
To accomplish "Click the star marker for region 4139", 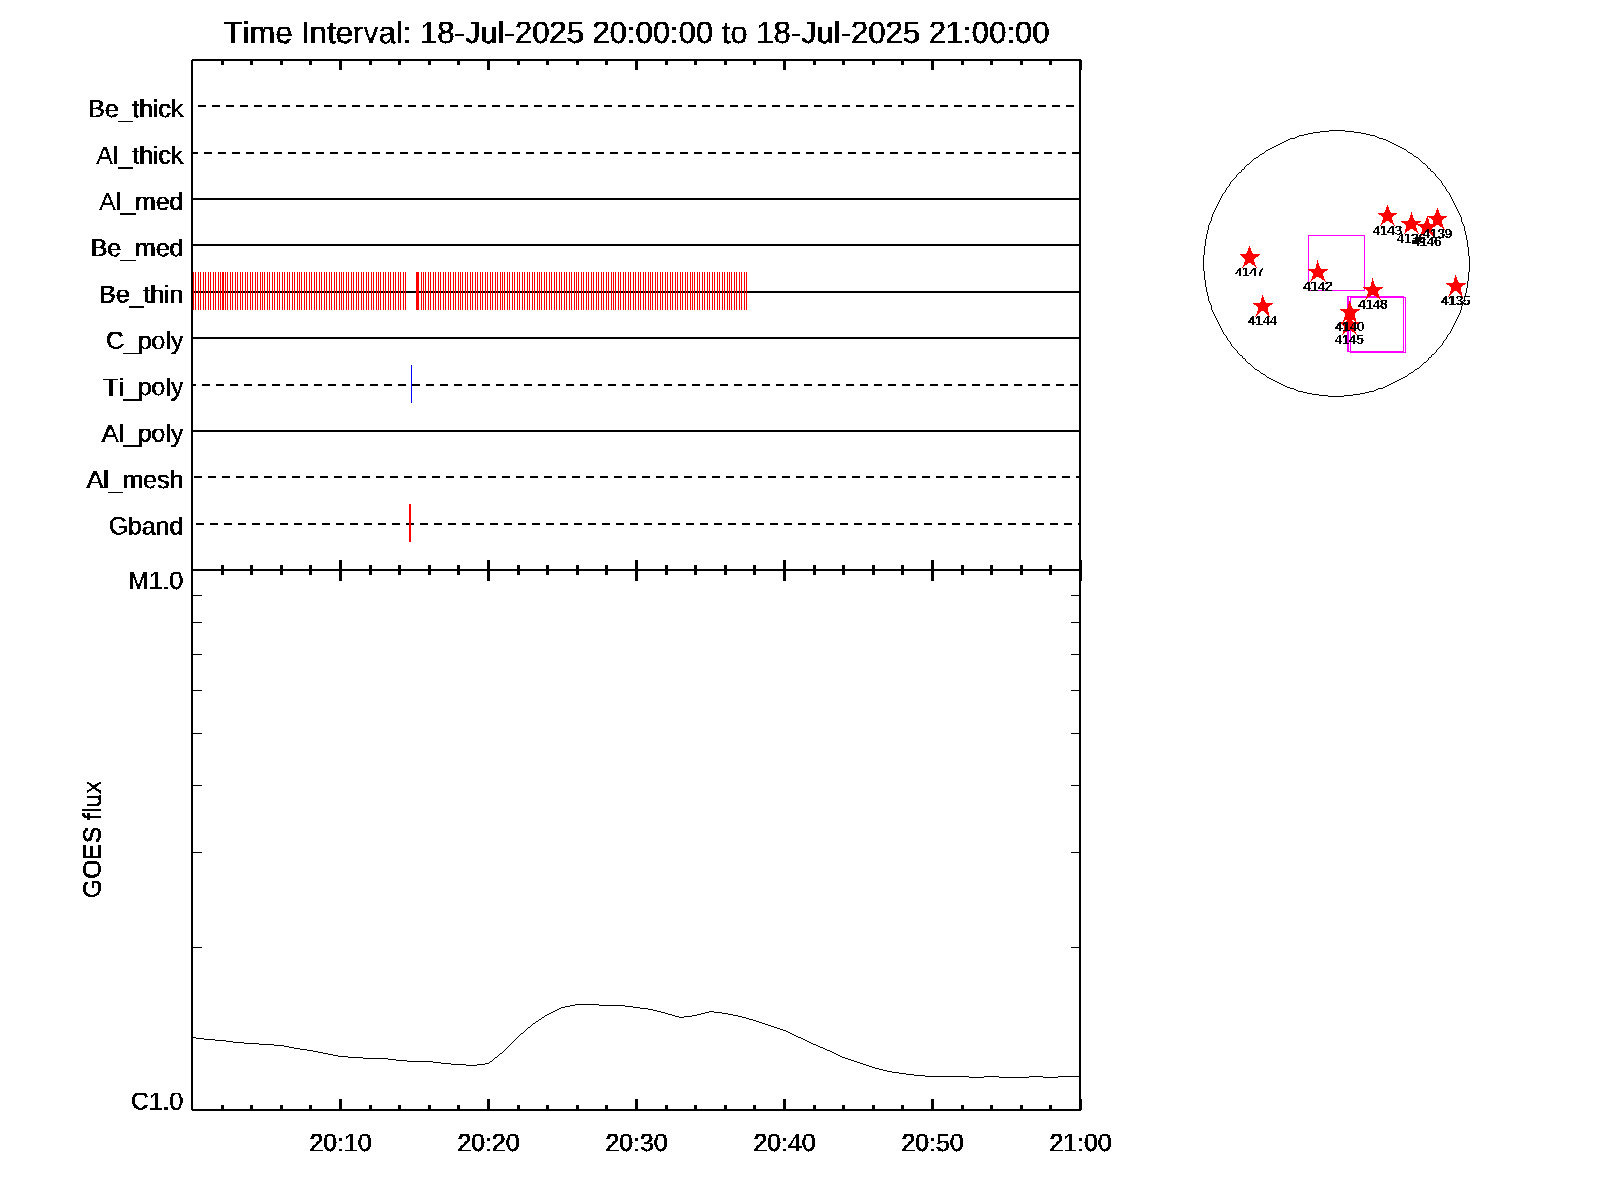I will tap(1437, 219).
